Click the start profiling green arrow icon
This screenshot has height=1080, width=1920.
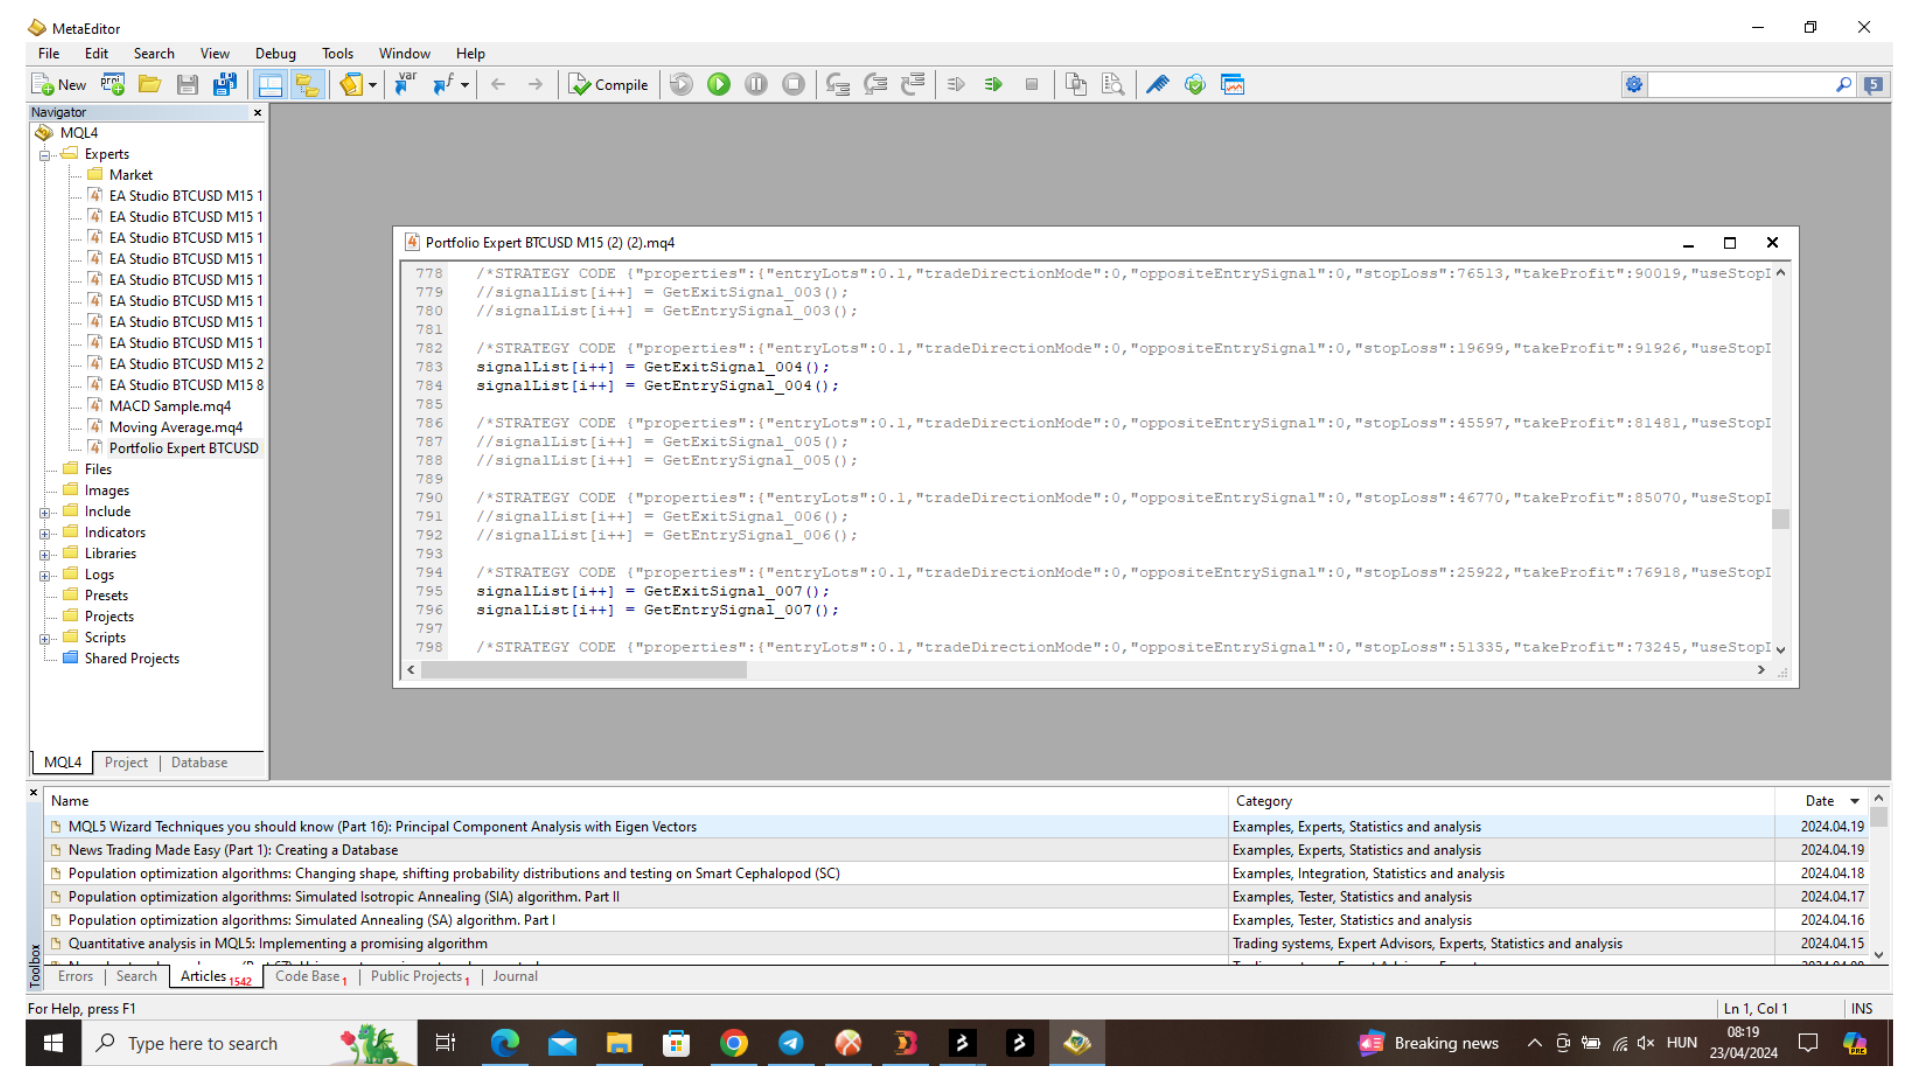[x=993, y=85]
